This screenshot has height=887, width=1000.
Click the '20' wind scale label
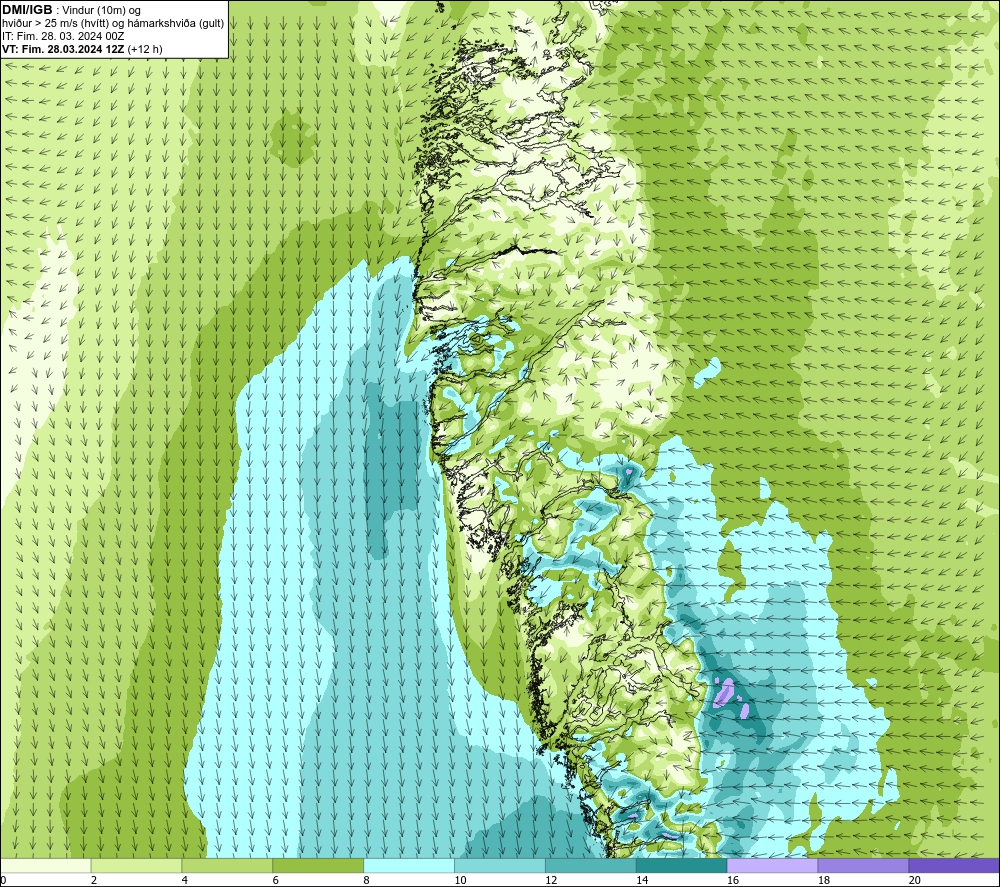pyautogui.click(x=915, y=881)
